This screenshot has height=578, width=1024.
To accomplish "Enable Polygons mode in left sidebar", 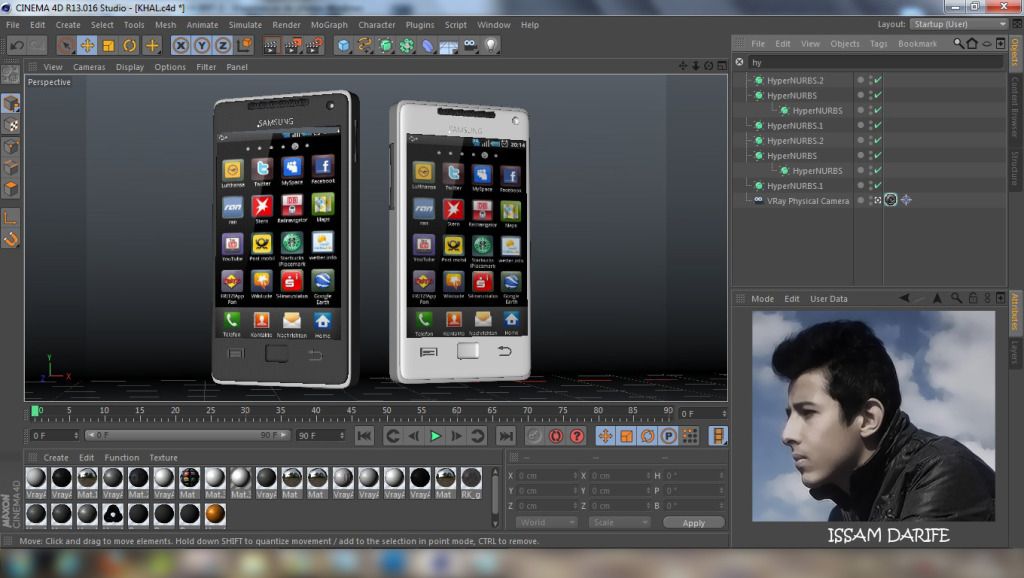I will click(10, 189).
